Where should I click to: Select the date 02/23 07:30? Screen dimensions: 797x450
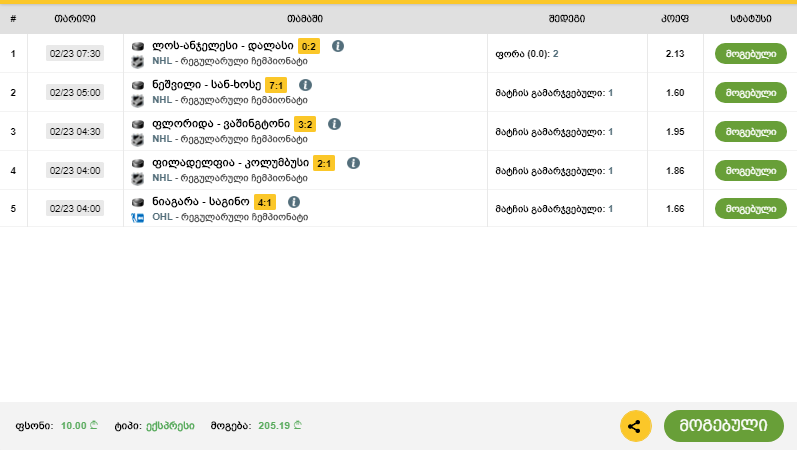[x=75, y=53]
